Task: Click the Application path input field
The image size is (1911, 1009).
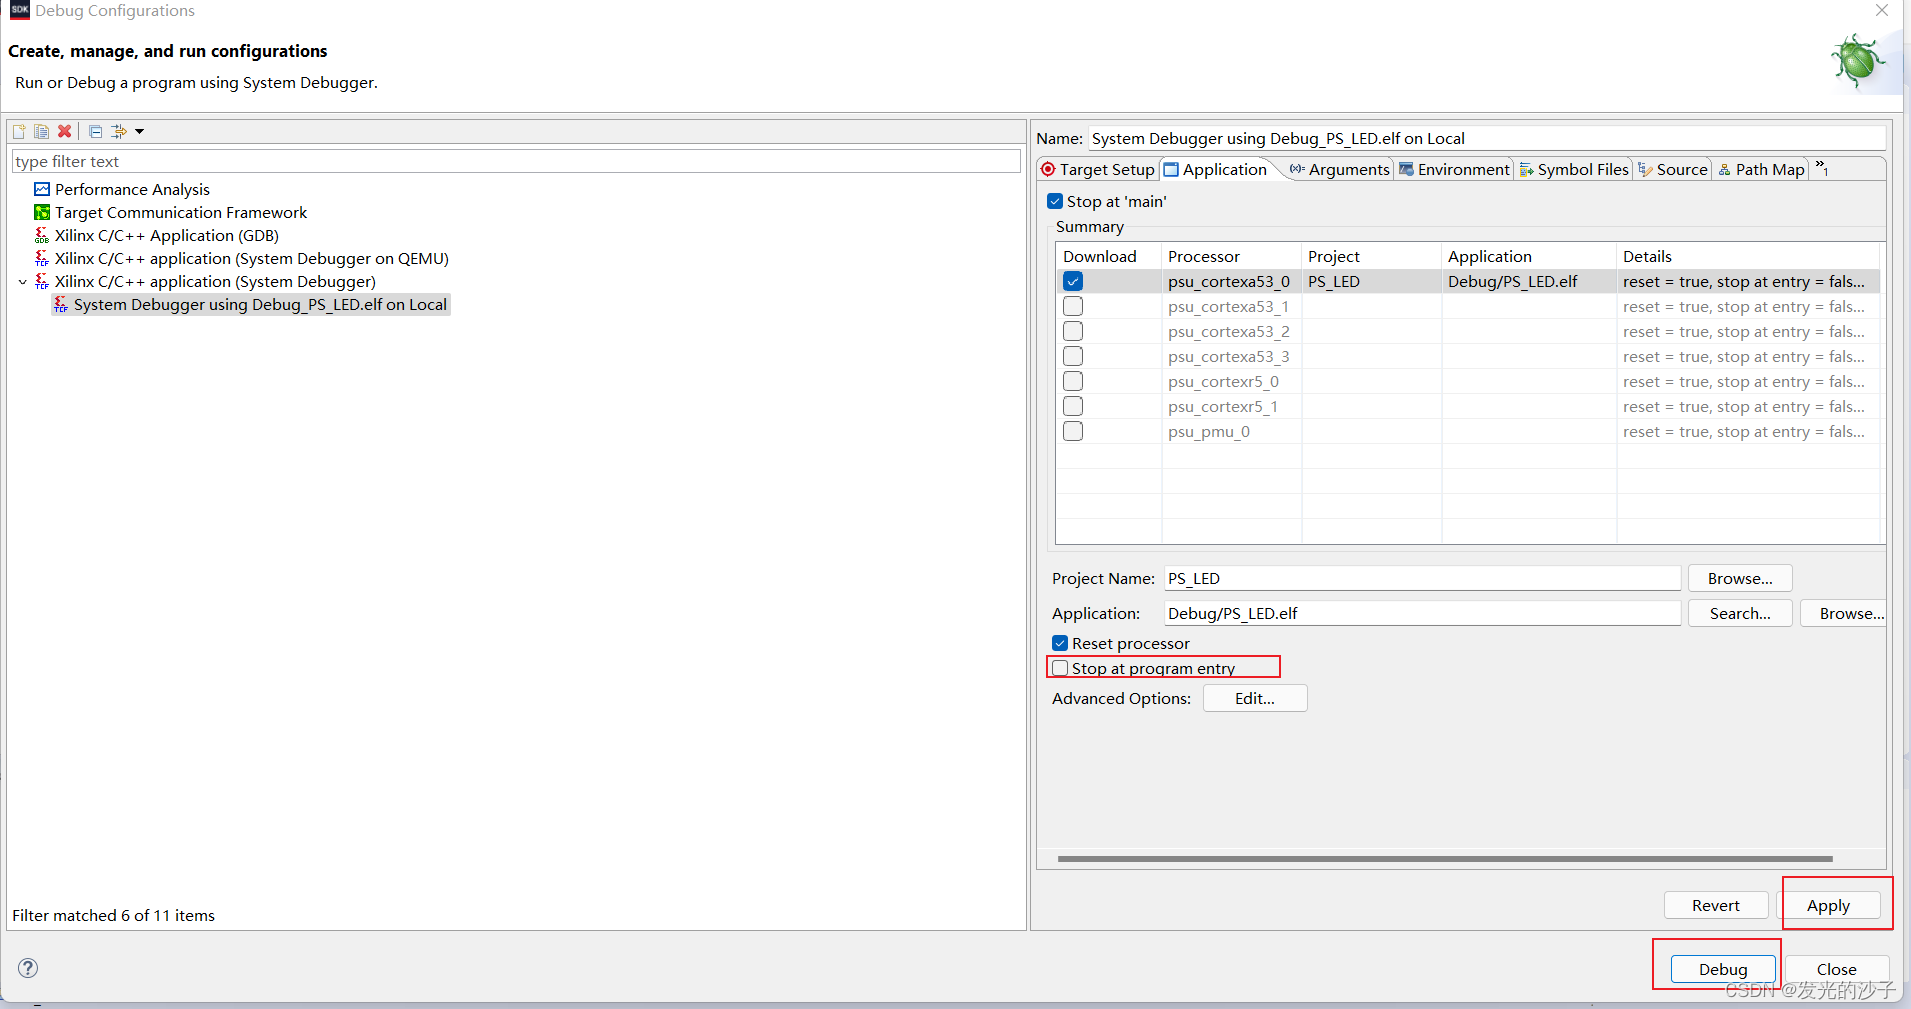Action: [x=1422, y=613]
